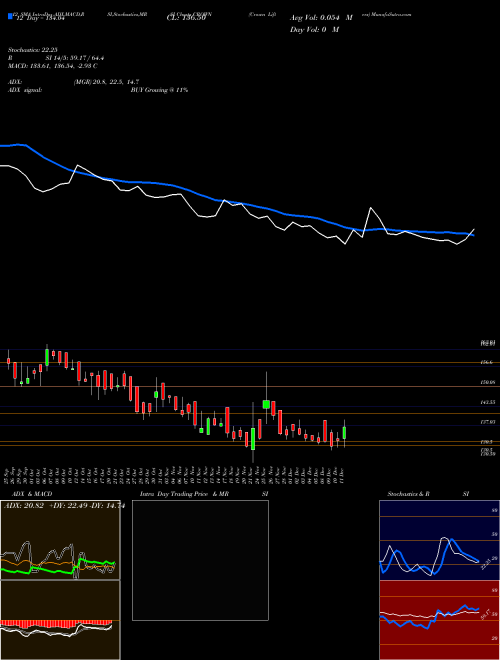
Task: Click the 'Stochastics & R' panel title
Action: (409, 494)
